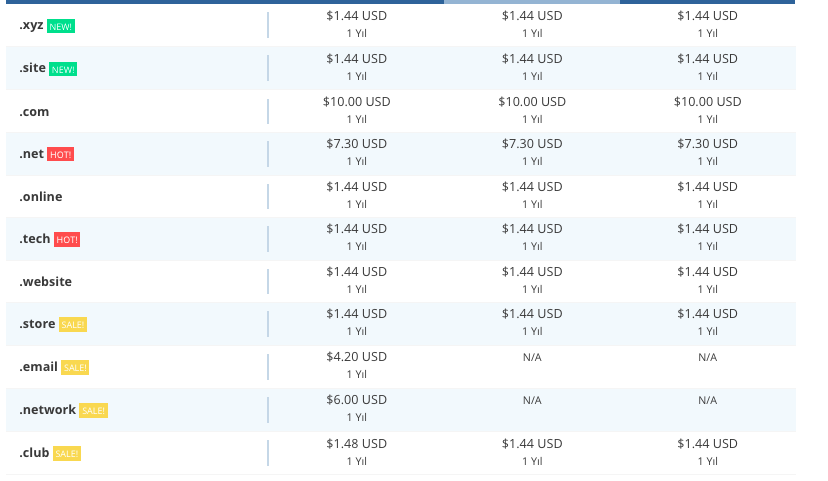Viewport: 828px width, 481px height.
Task: Select the .network domain label text
Action: click(x=47, y=410)
